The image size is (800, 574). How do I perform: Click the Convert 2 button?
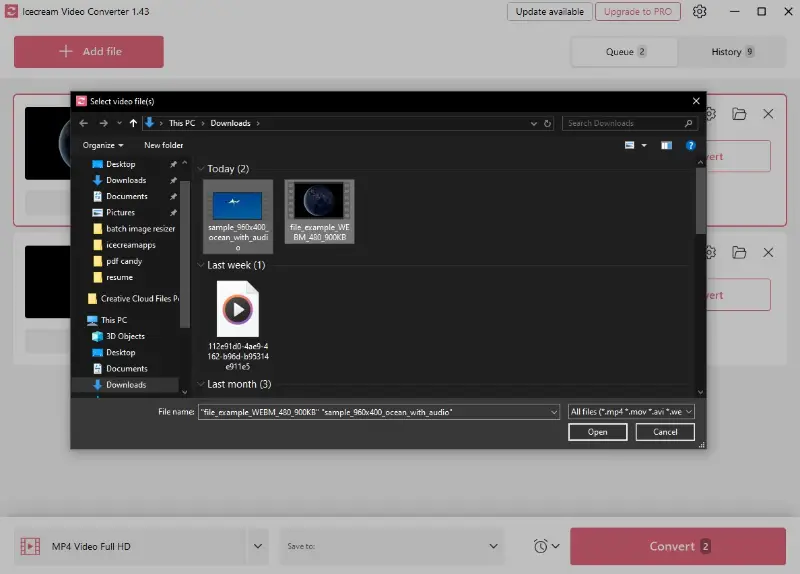click(678, 546)
